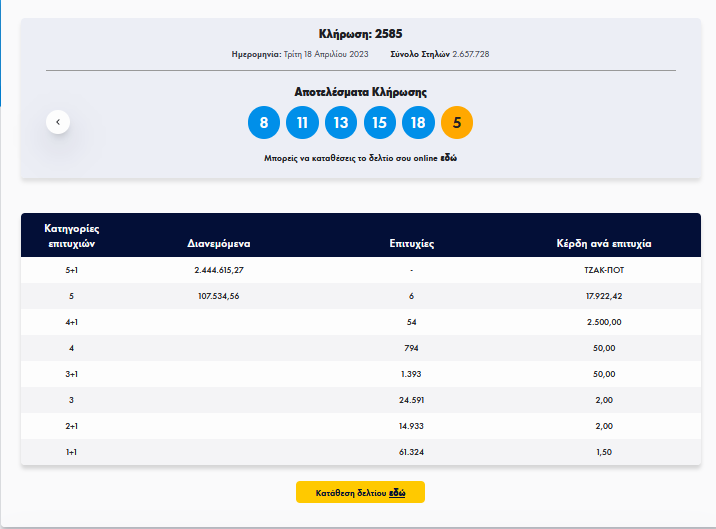Select the 4+1 category row
Viewport: 716px width, 529px height.
coord(361,322)
